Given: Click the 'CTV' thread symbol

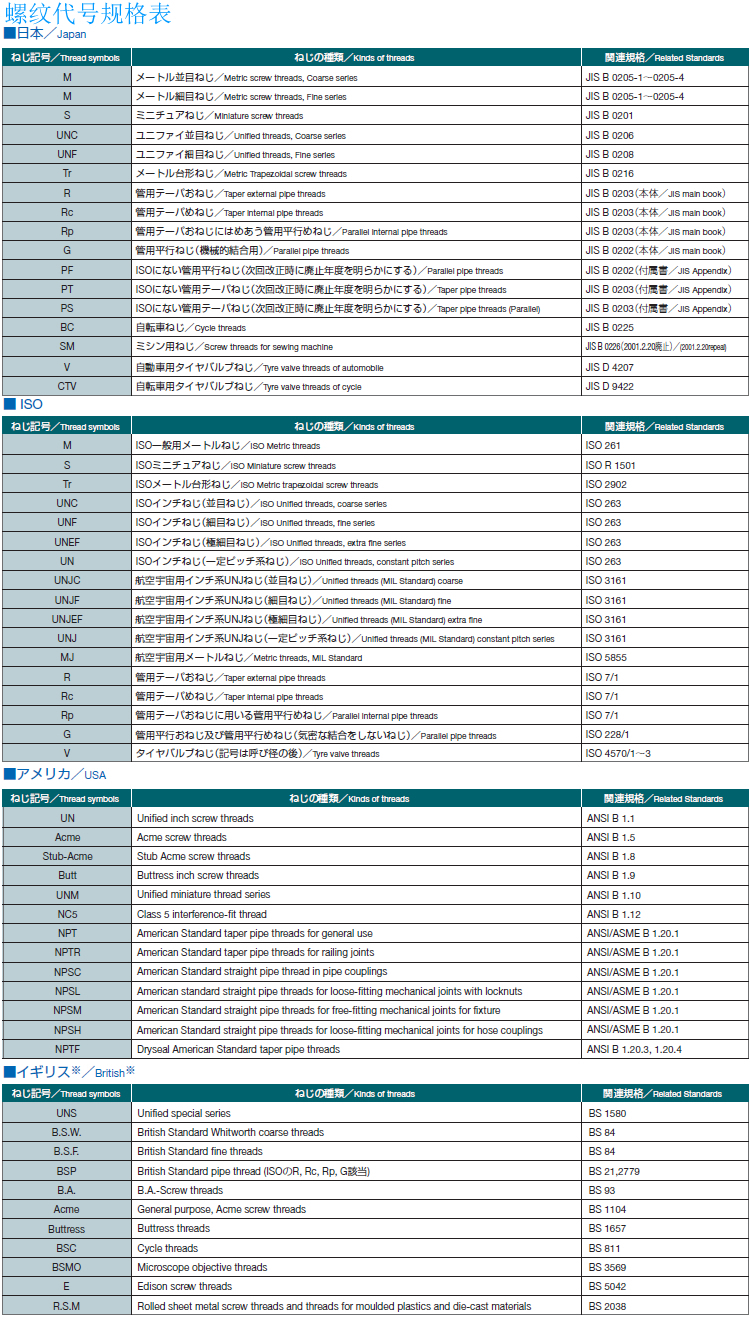Looking at the screenshot, I should click(67, 386).
